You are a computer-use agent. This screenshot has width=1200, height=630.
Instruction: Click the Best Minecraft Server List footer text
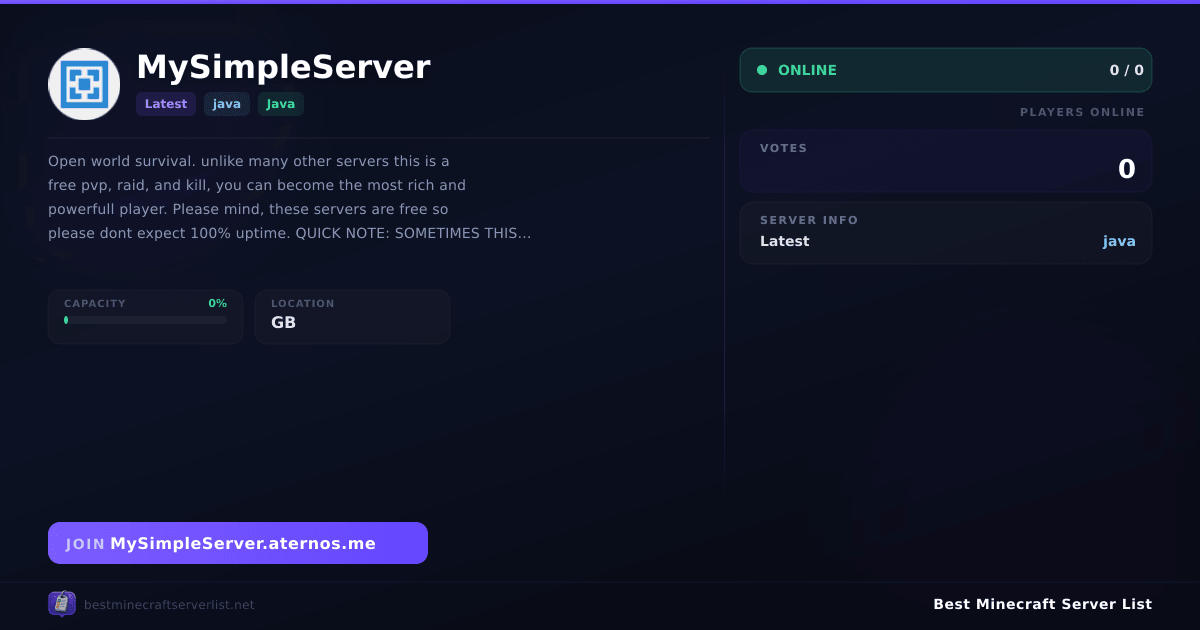(1042, 604)
